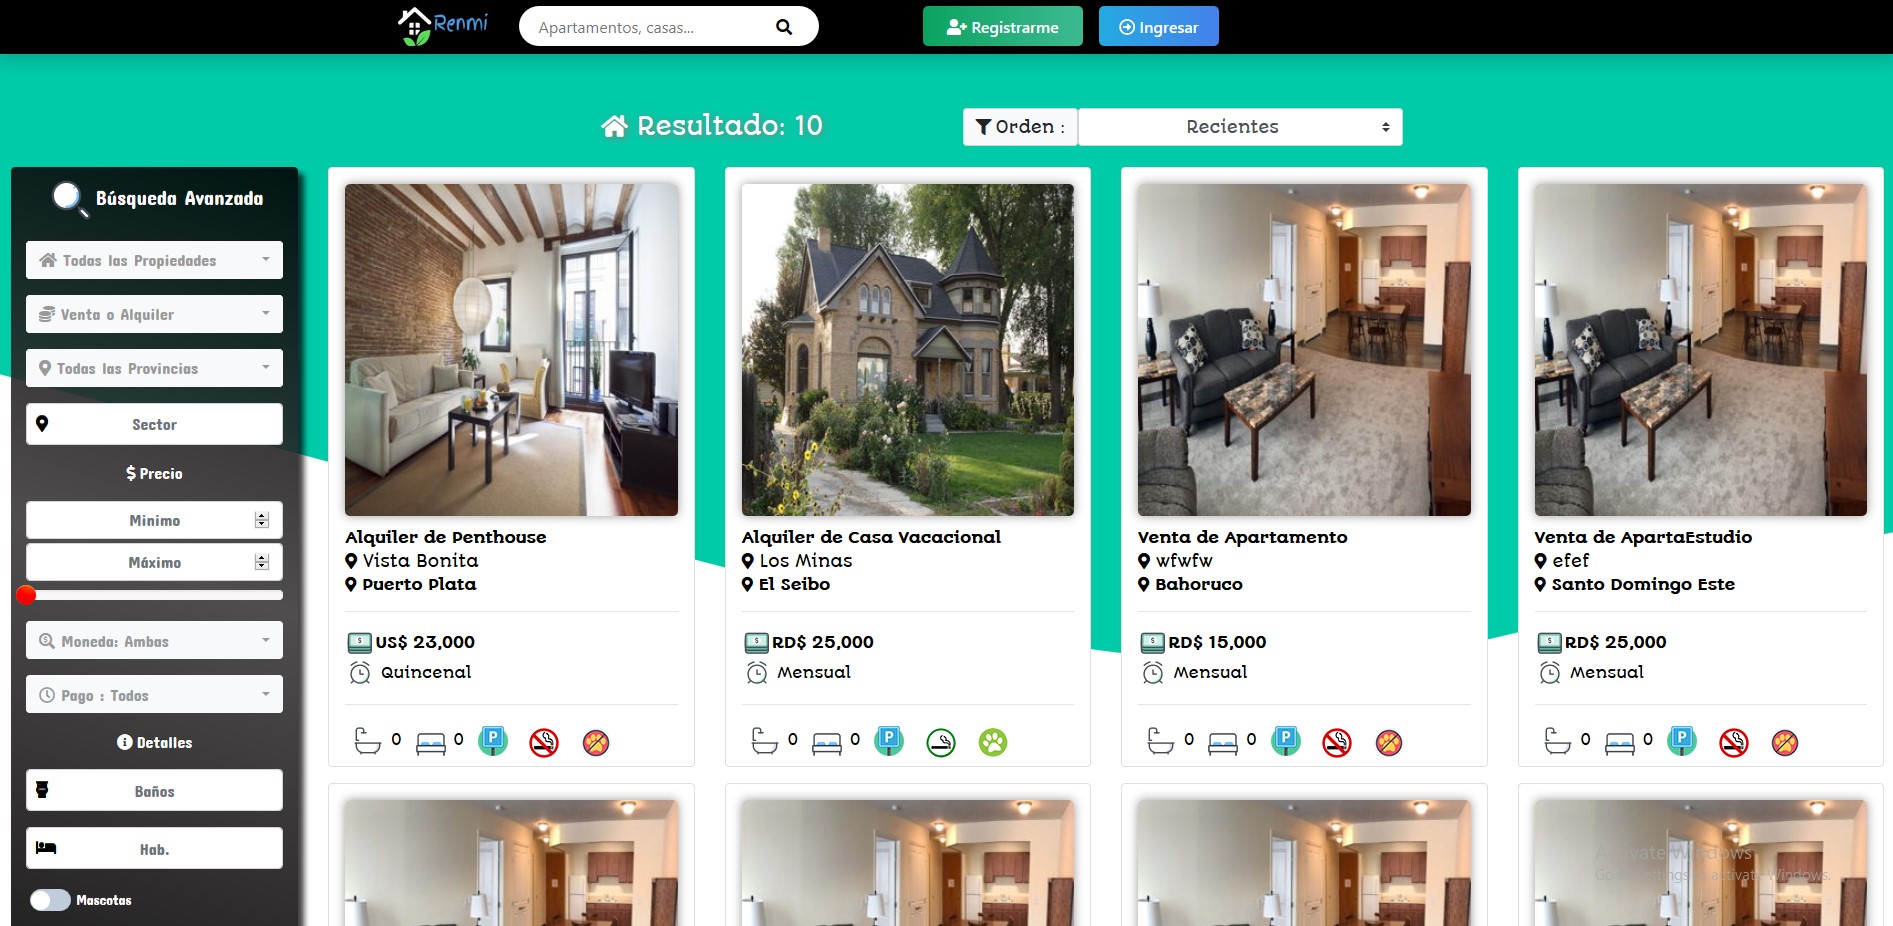Open the Alquiler de Penthouse listing title

click(446, 537)
